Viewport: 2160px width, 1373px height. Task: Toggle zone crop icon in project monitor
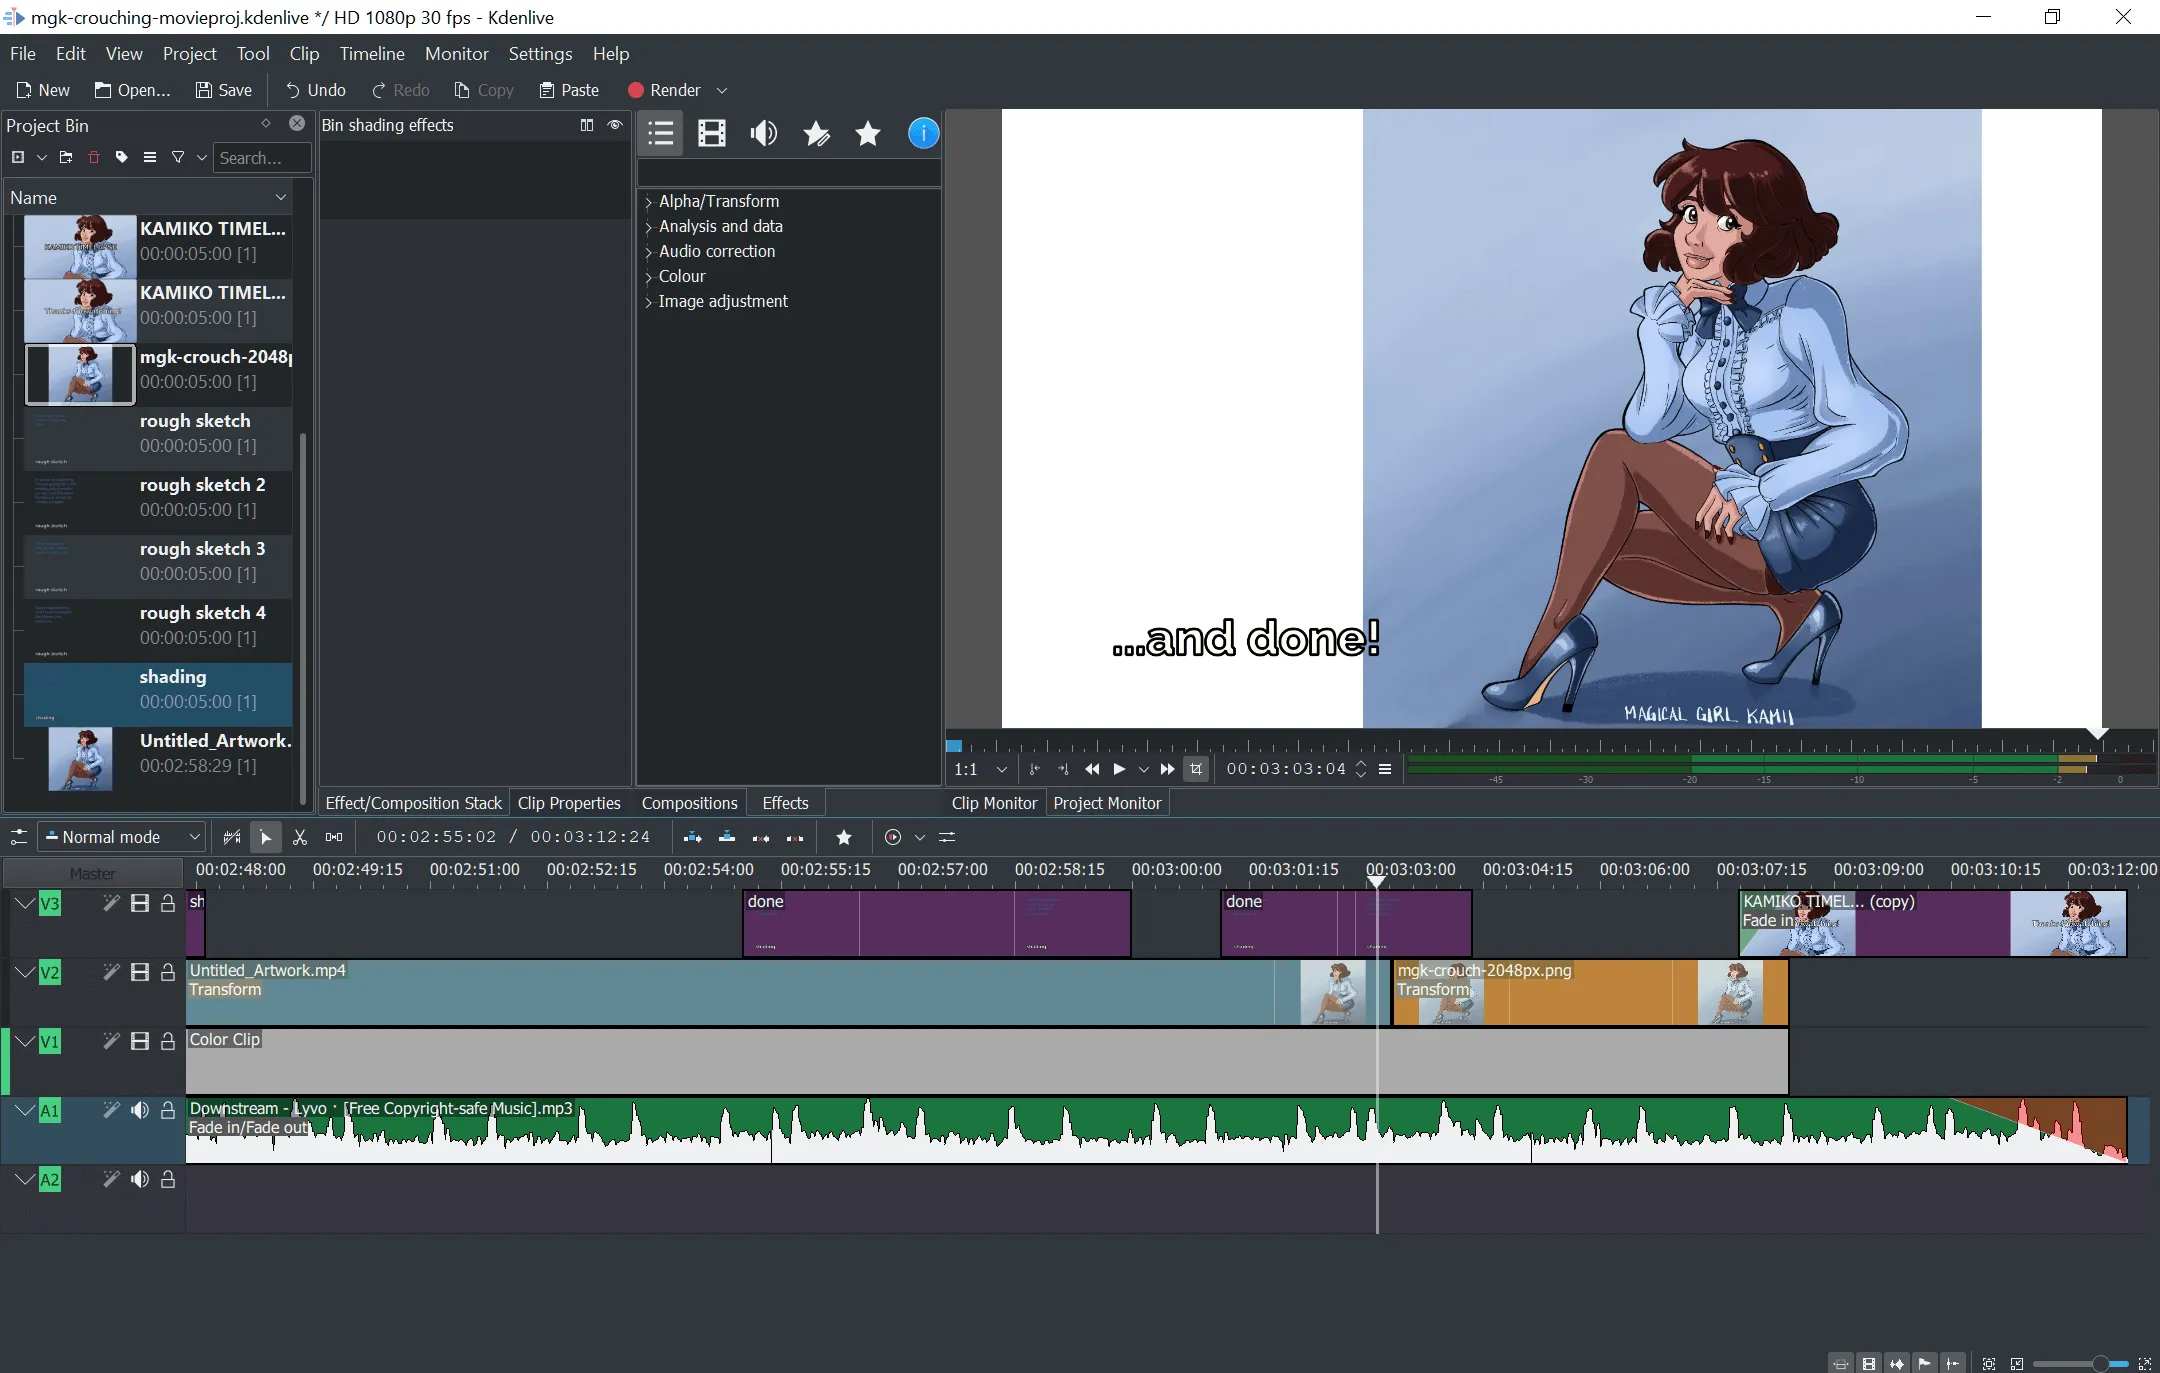1196,769
